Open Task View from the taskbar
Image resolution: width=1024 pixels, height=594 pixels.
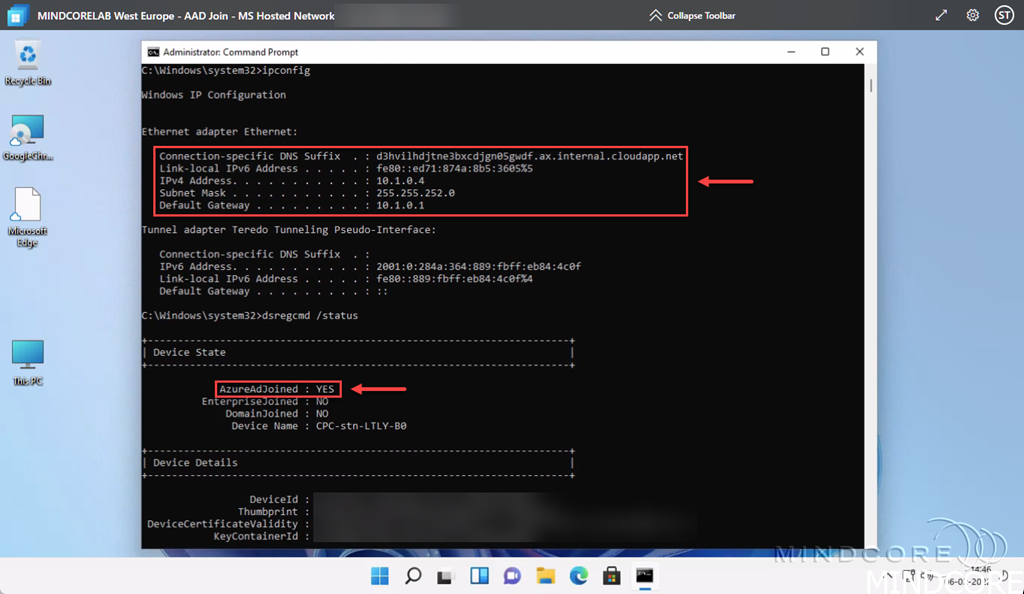coord(446,576)
